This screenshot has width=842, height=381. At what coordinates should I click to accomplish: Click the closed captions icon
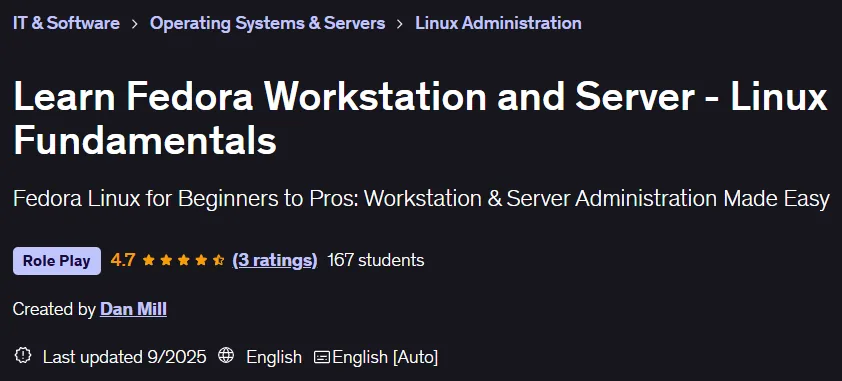pyautogui.click(x=322, y=357)
